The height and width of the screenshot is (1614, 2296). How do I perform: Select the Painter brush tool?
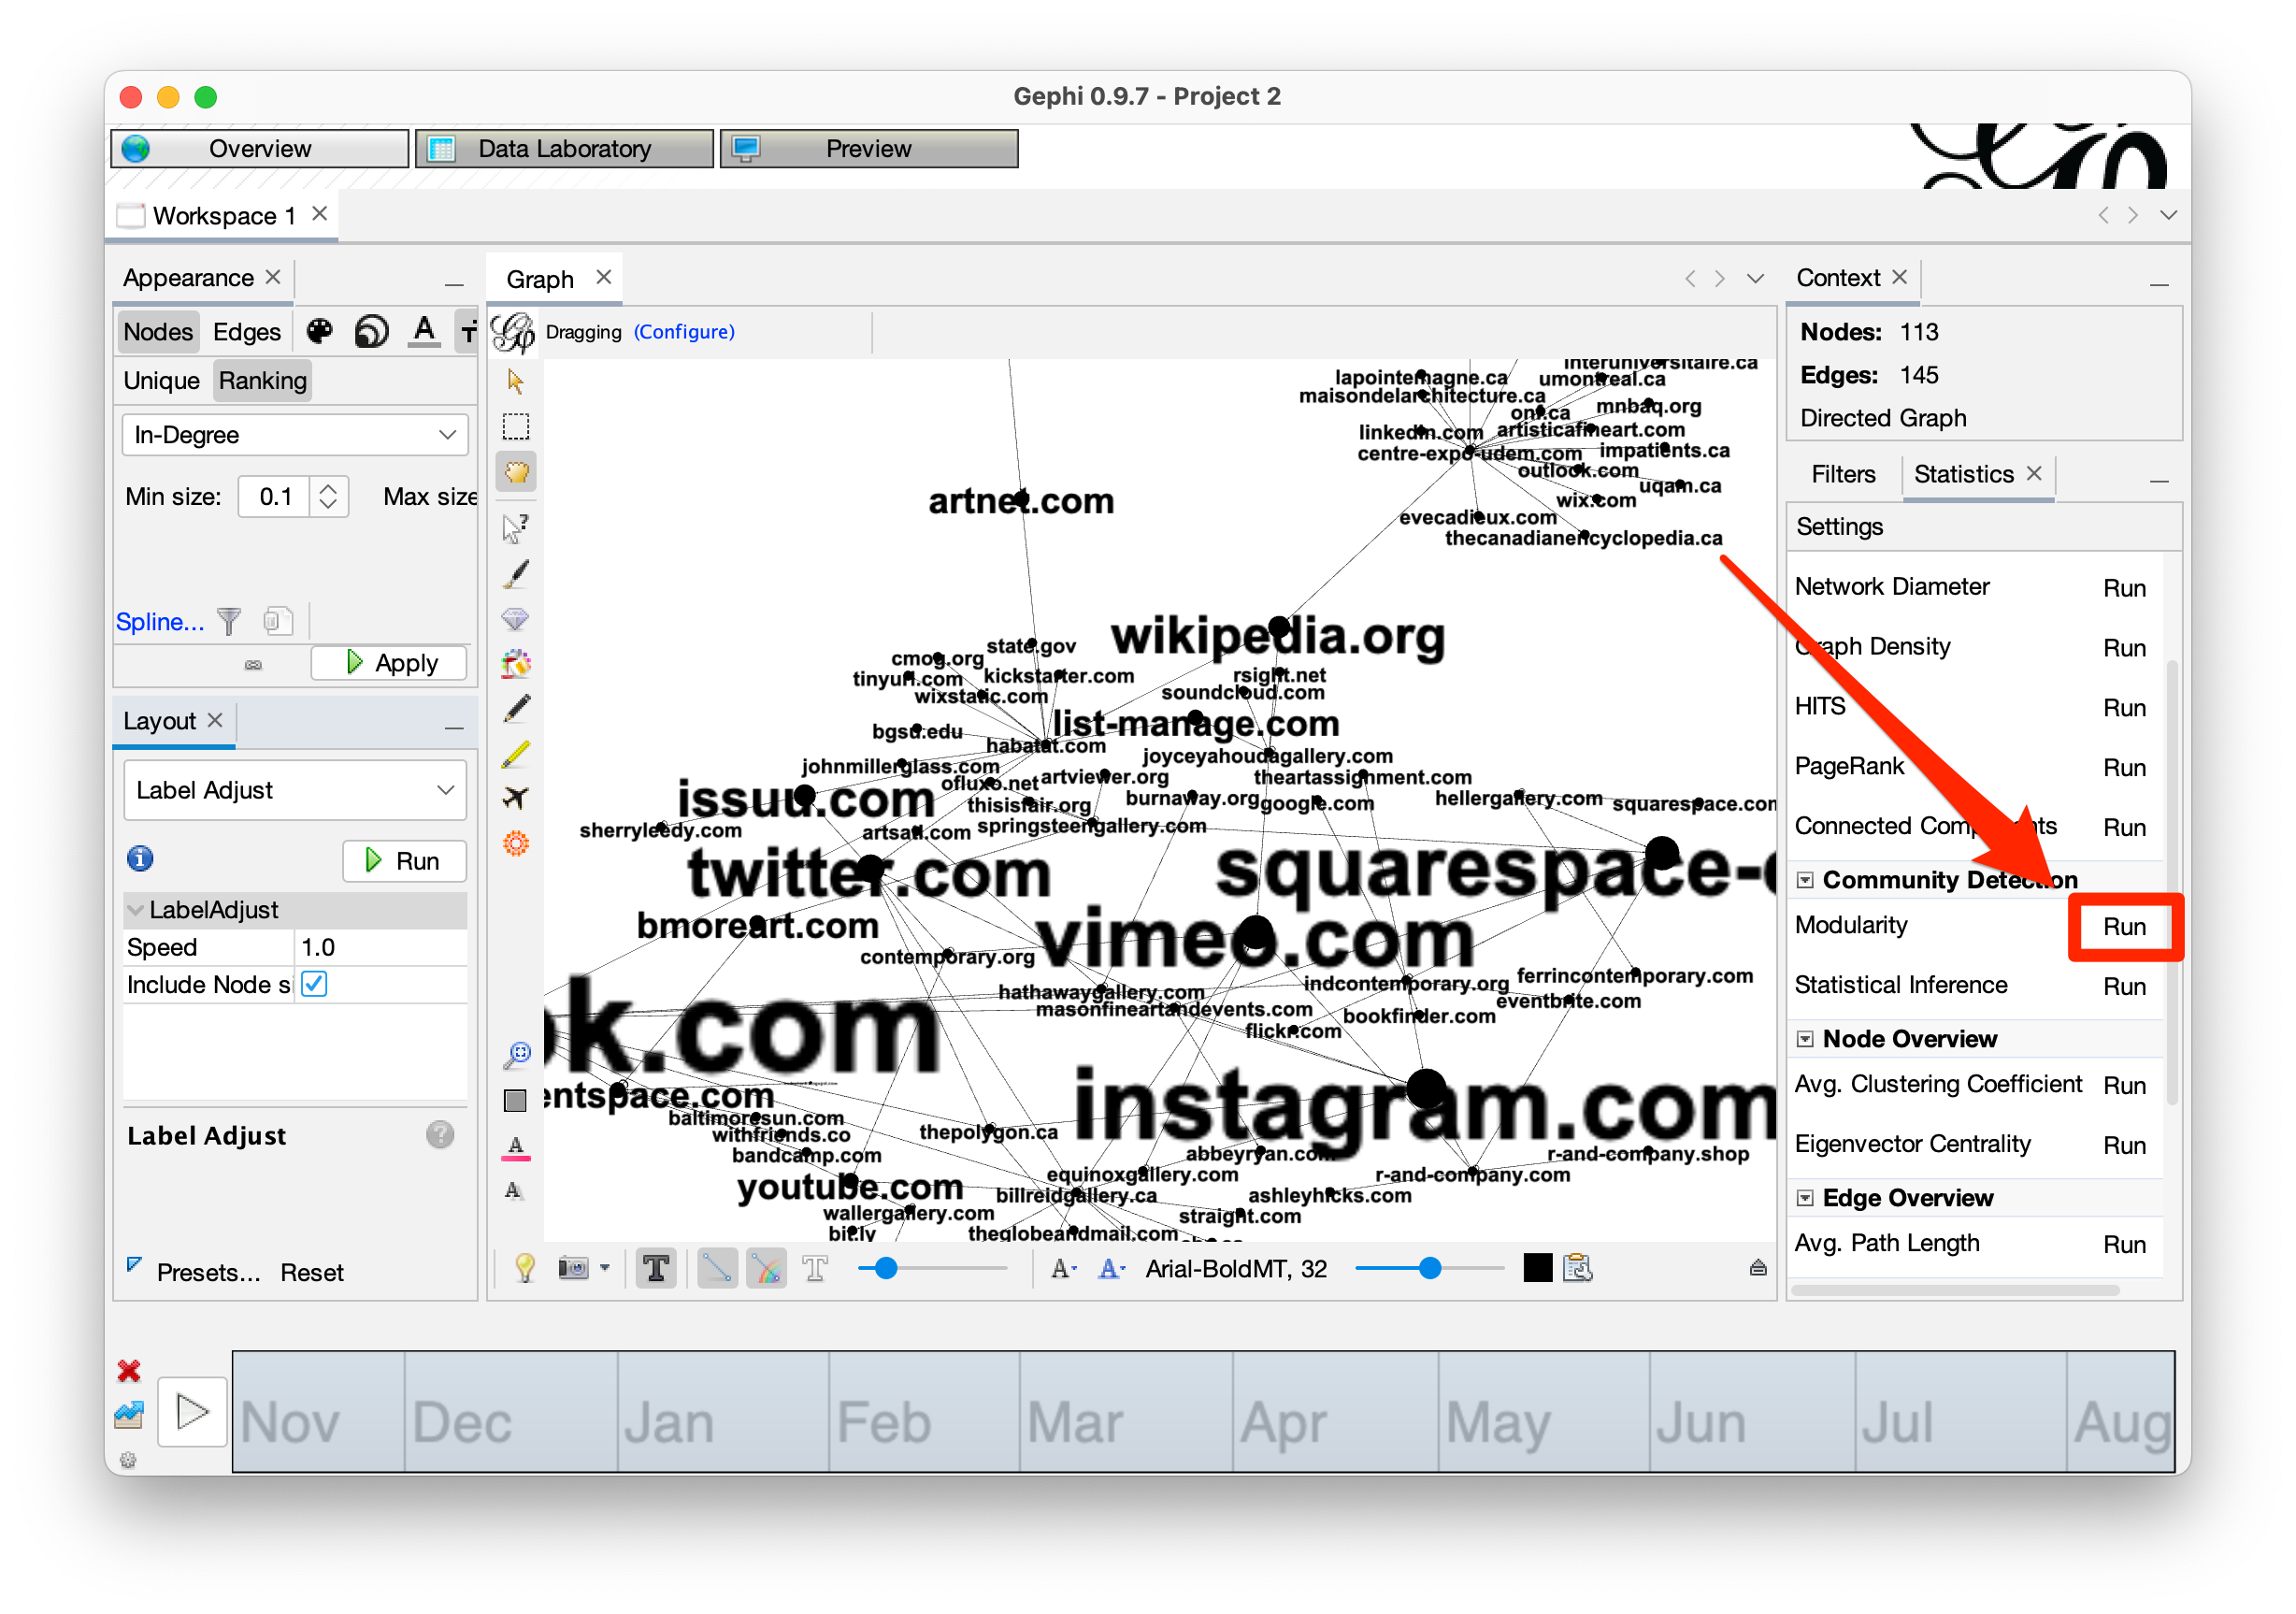[x=516, y=574]
